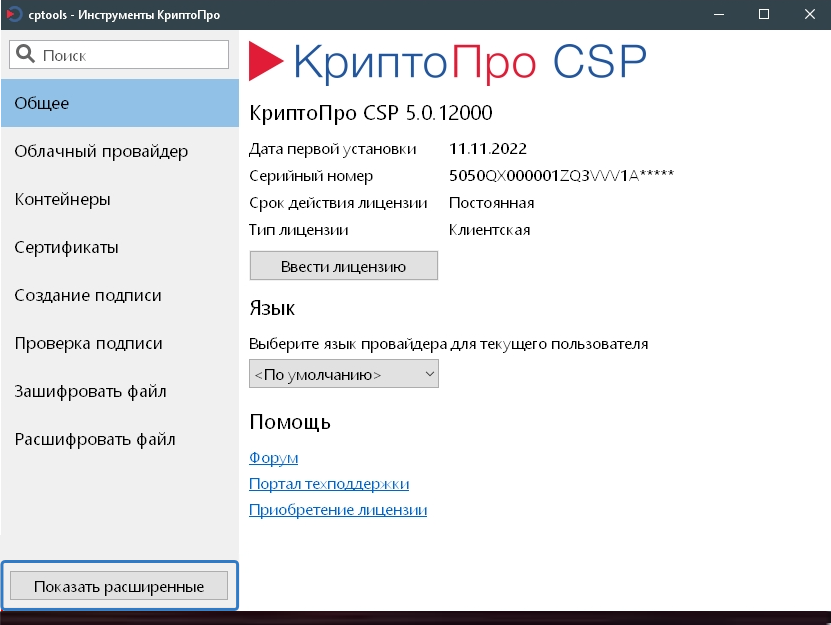Select the Общее section
Viewport: 831px width, 625px height.
coord(120,103)
